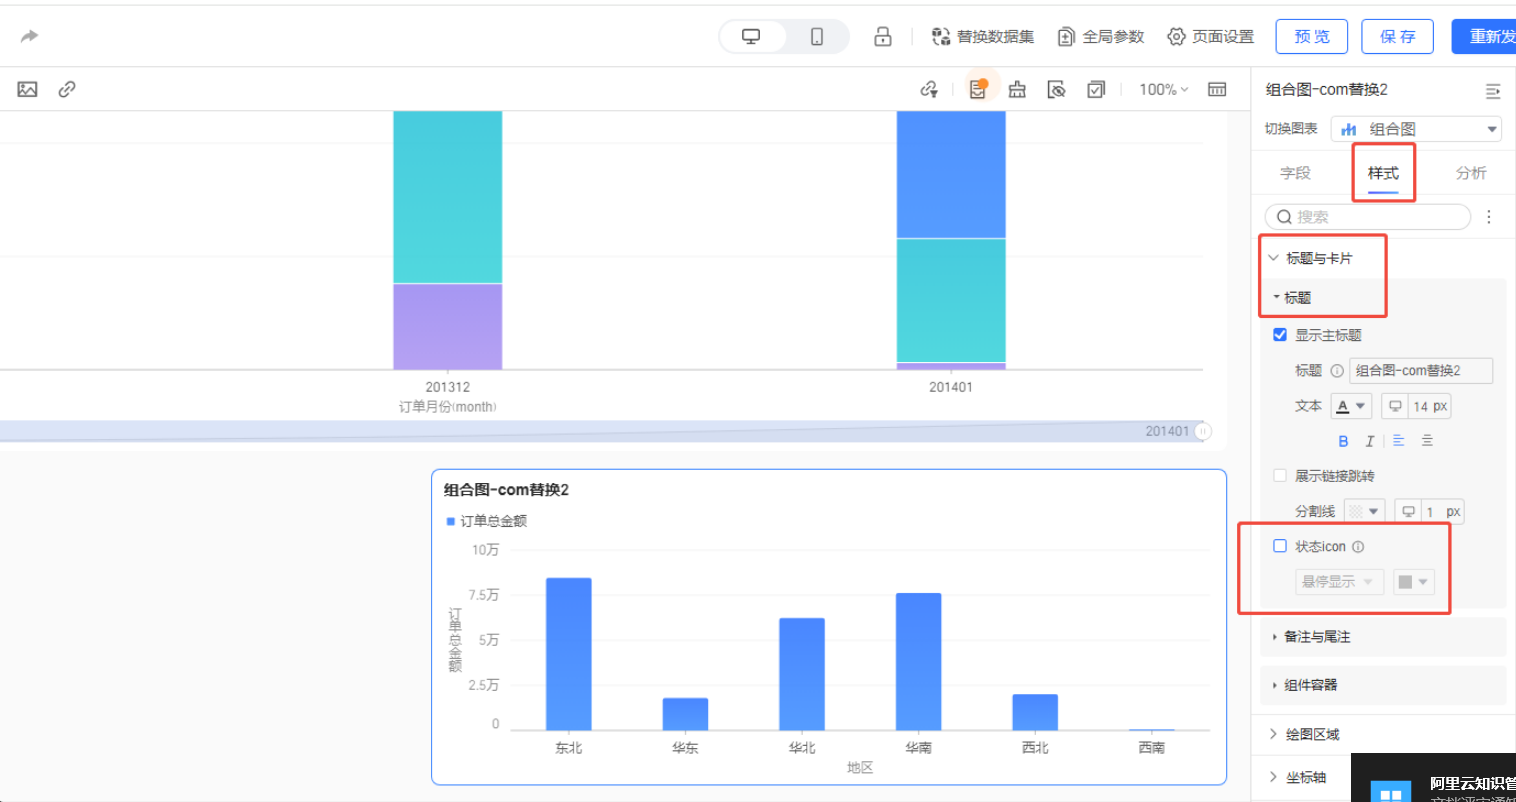Click the 预览 preview button

click(x=1311, y=37)
